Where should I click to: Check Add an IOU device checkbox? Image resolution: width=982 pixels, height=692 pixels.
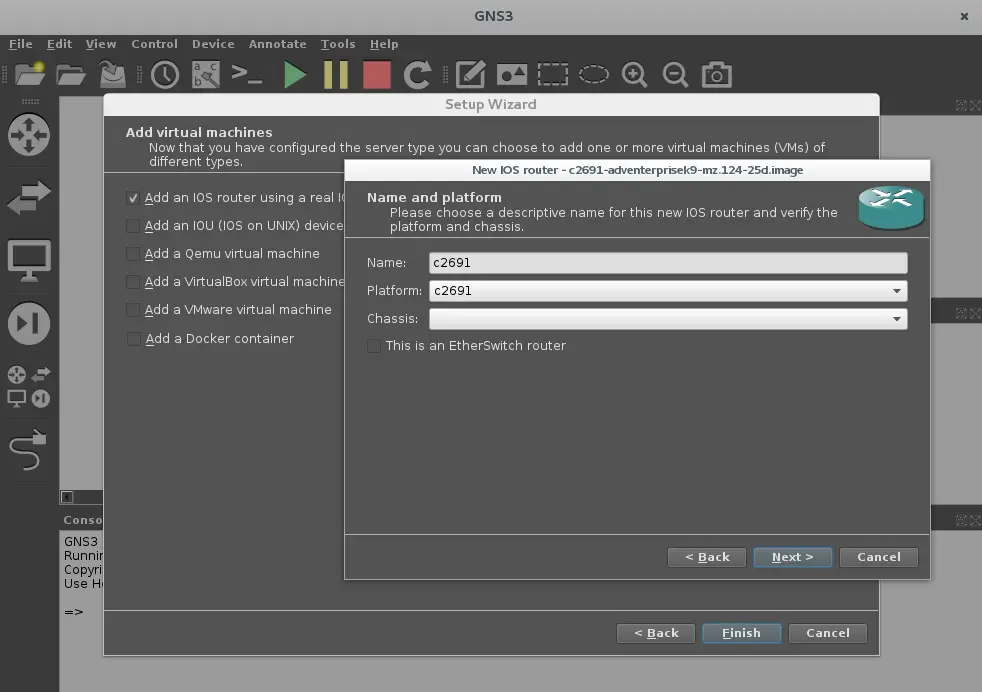pos(133,225)
